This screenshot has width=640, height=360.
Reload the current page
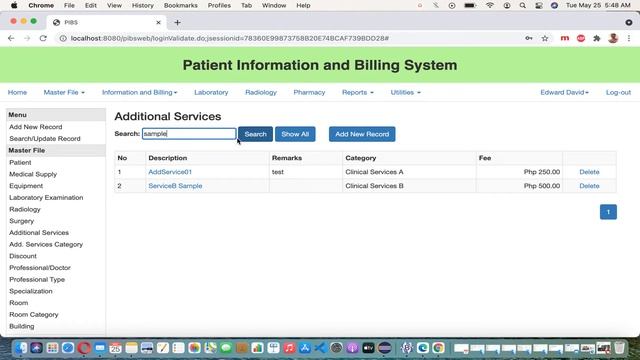tap(43, 38)
